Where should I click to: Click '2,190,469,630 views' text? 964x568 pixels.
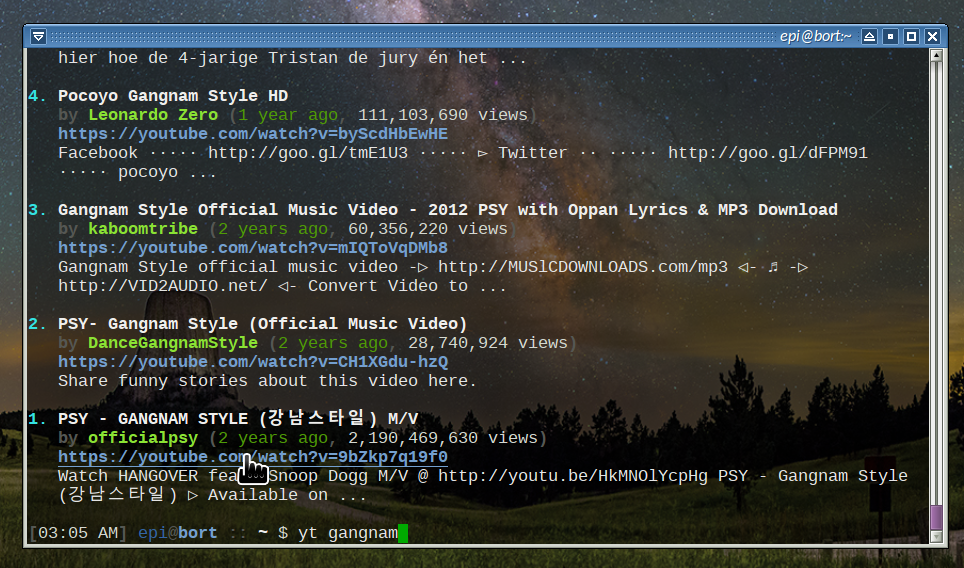[x=443, y=438]
